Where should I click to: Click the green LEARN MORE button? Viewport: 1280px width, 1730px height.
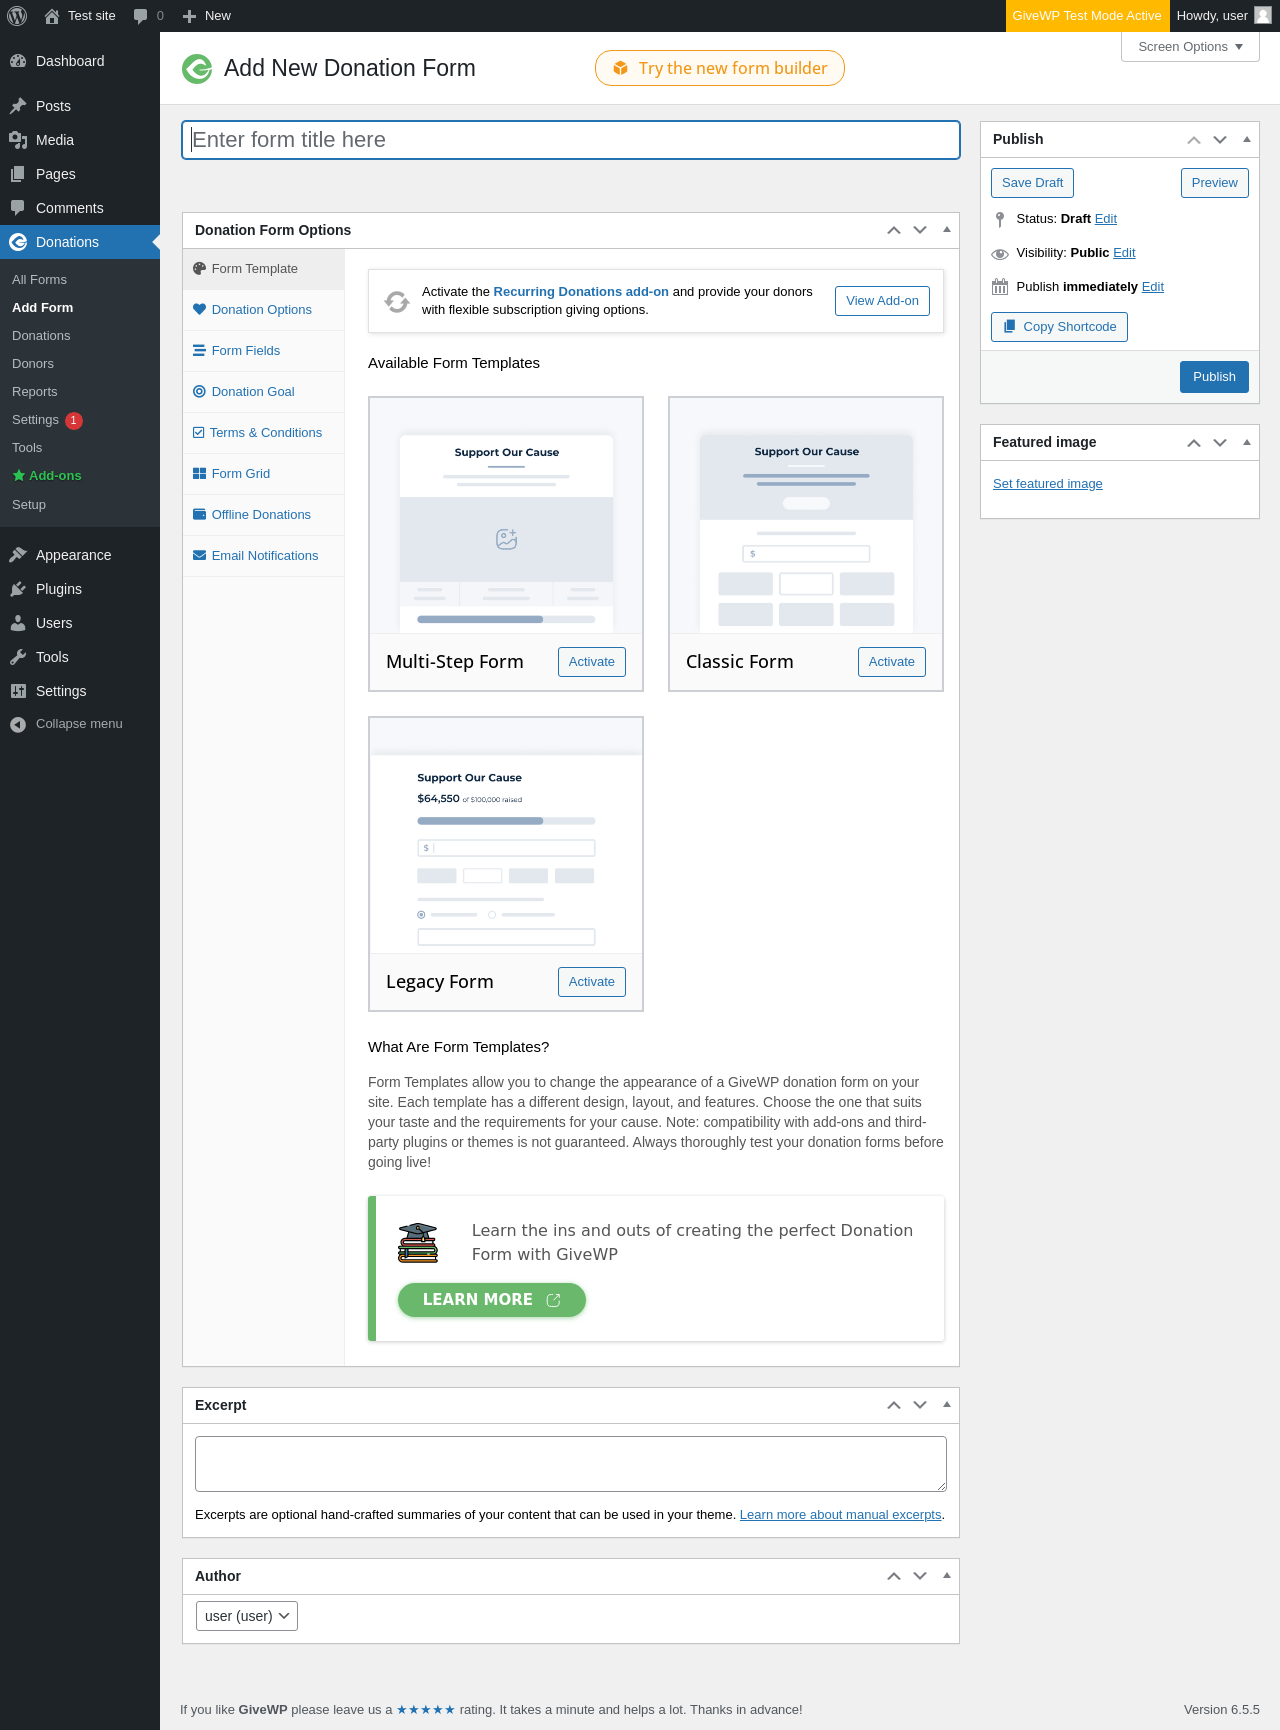492,1300
